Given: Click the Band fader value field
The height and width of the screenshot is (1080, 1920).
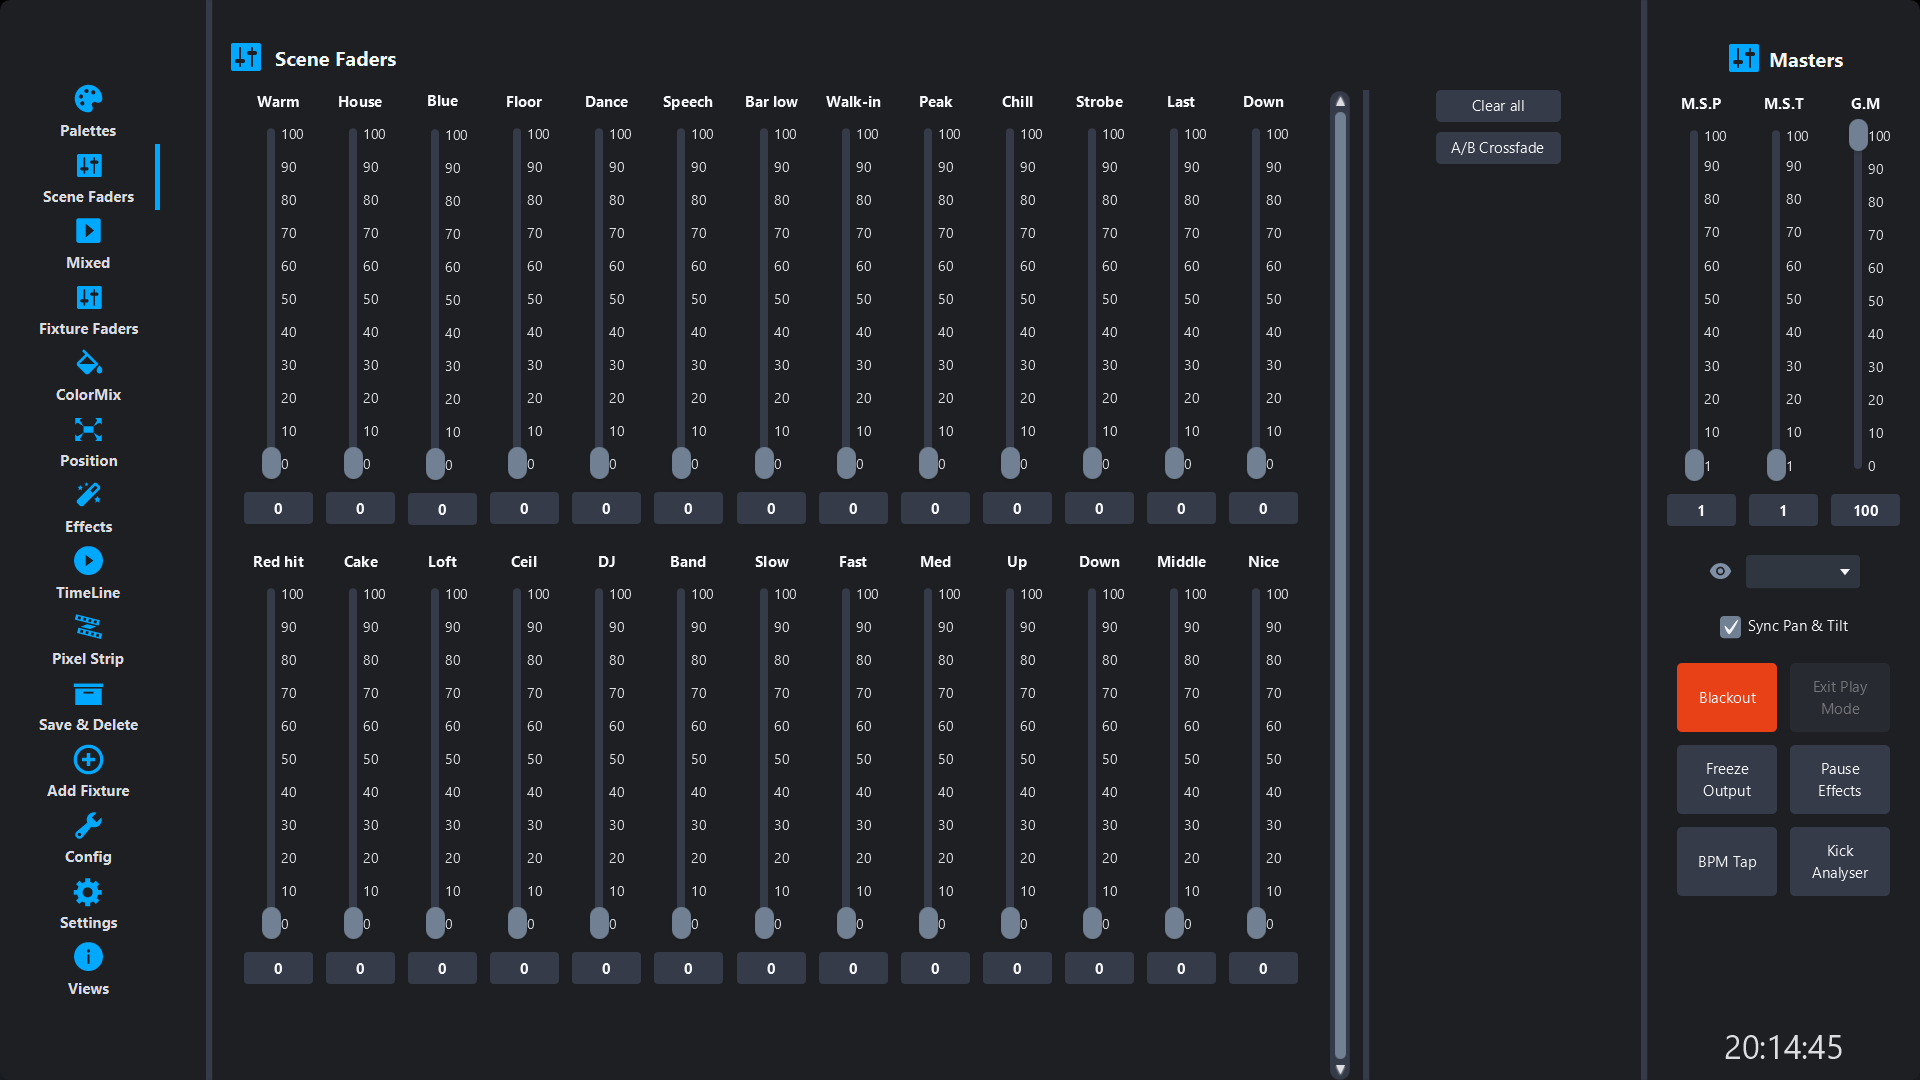Looking at the screenshot, I should (688, 969).
